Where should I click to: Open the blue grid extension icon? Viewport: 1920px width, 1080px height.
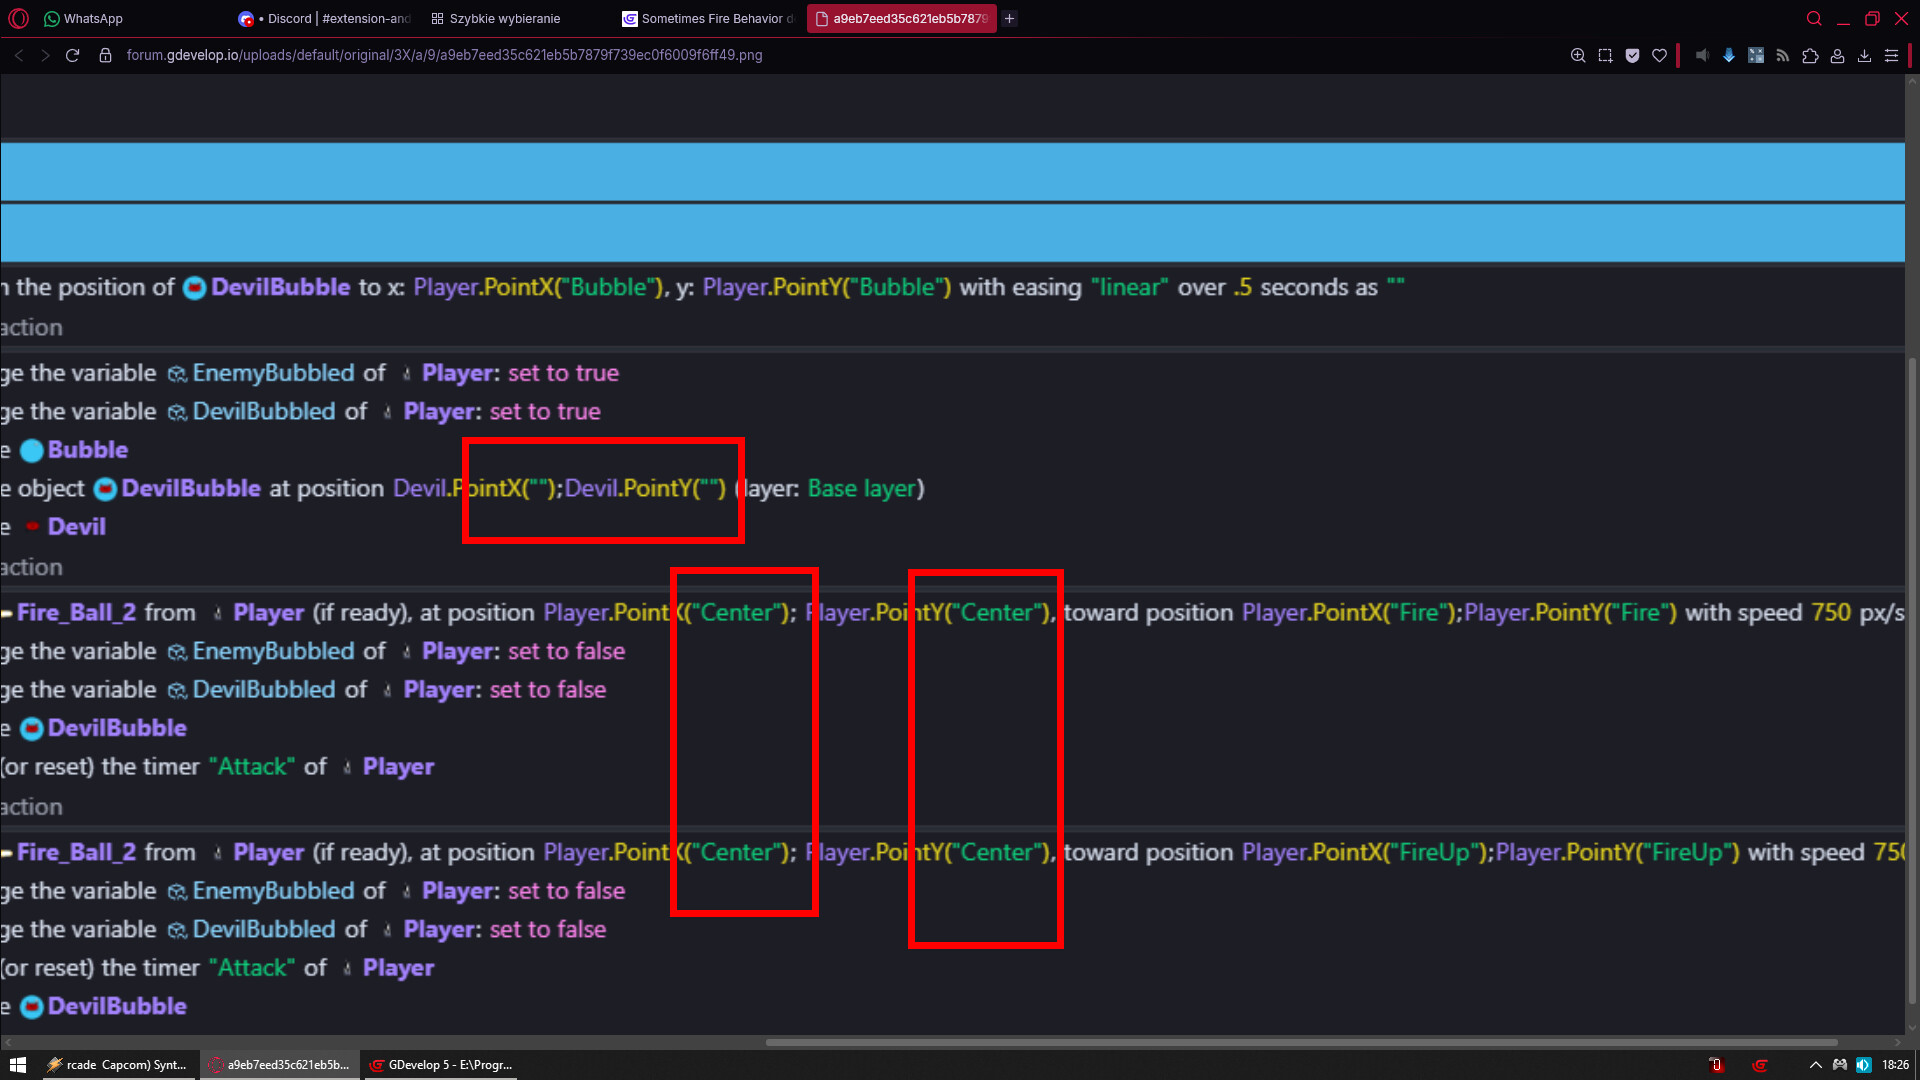[1756, 55]
